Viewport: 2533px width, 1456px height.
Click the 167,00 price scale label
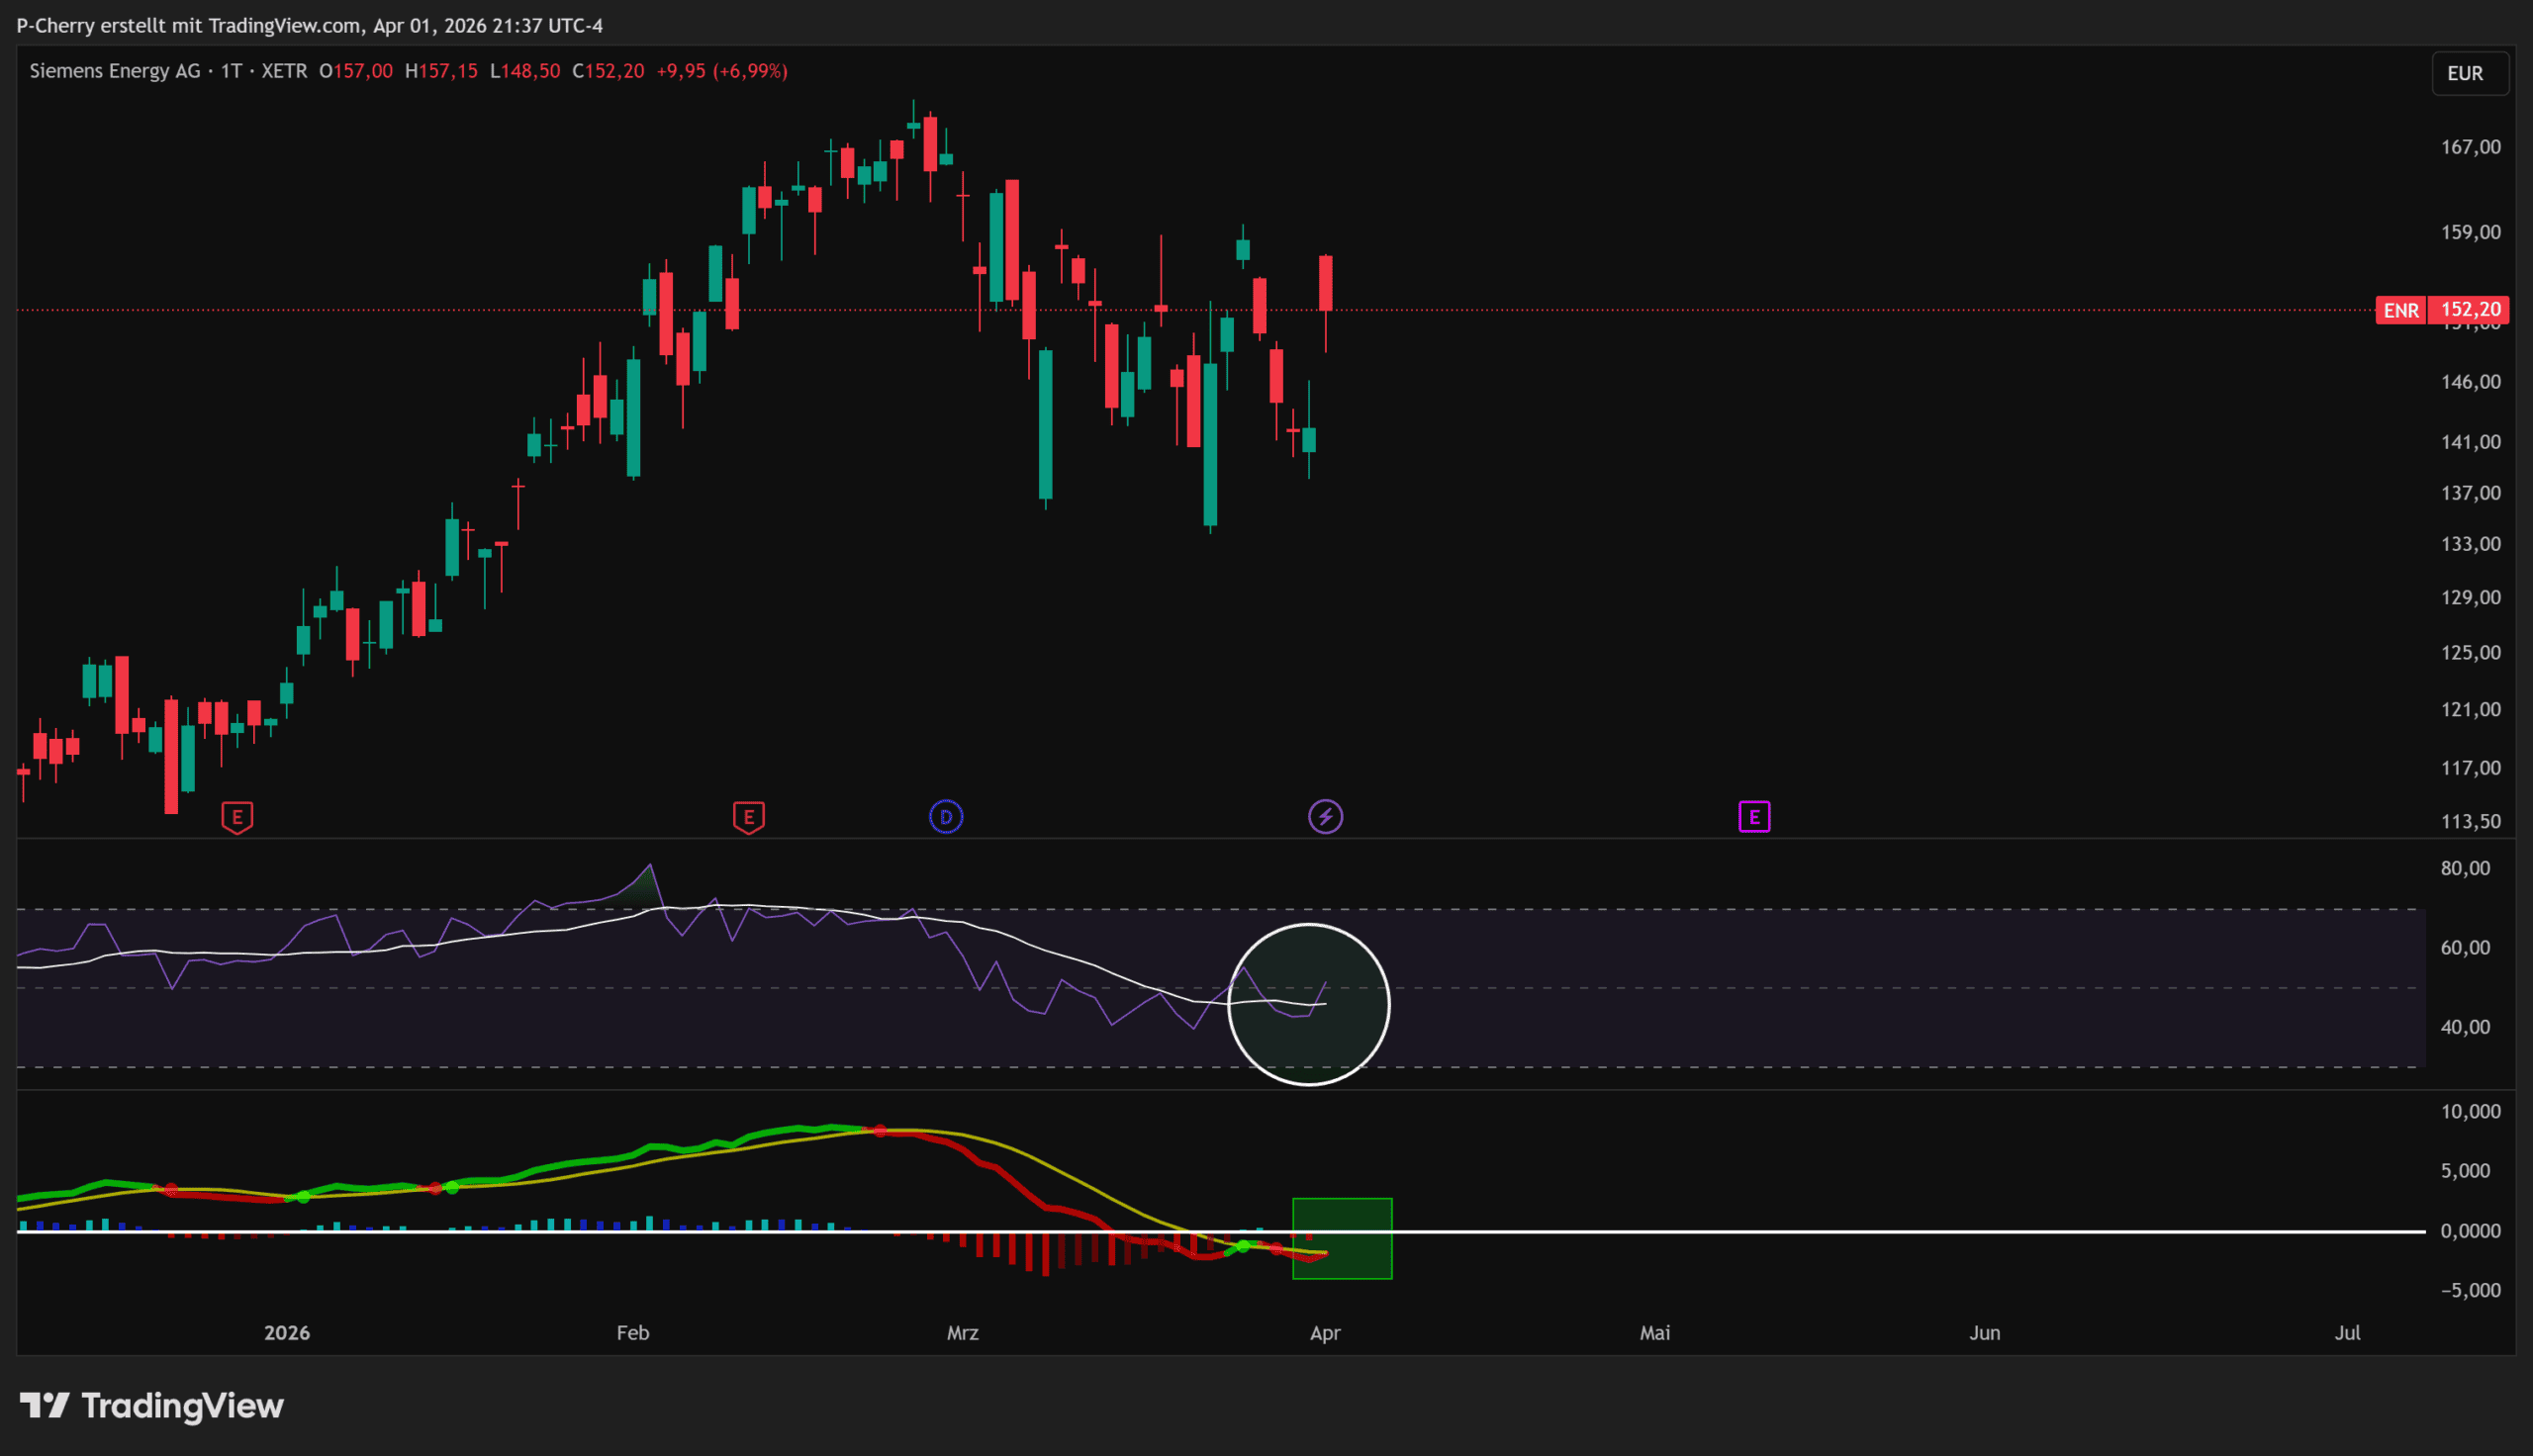tap(2470, 147)
